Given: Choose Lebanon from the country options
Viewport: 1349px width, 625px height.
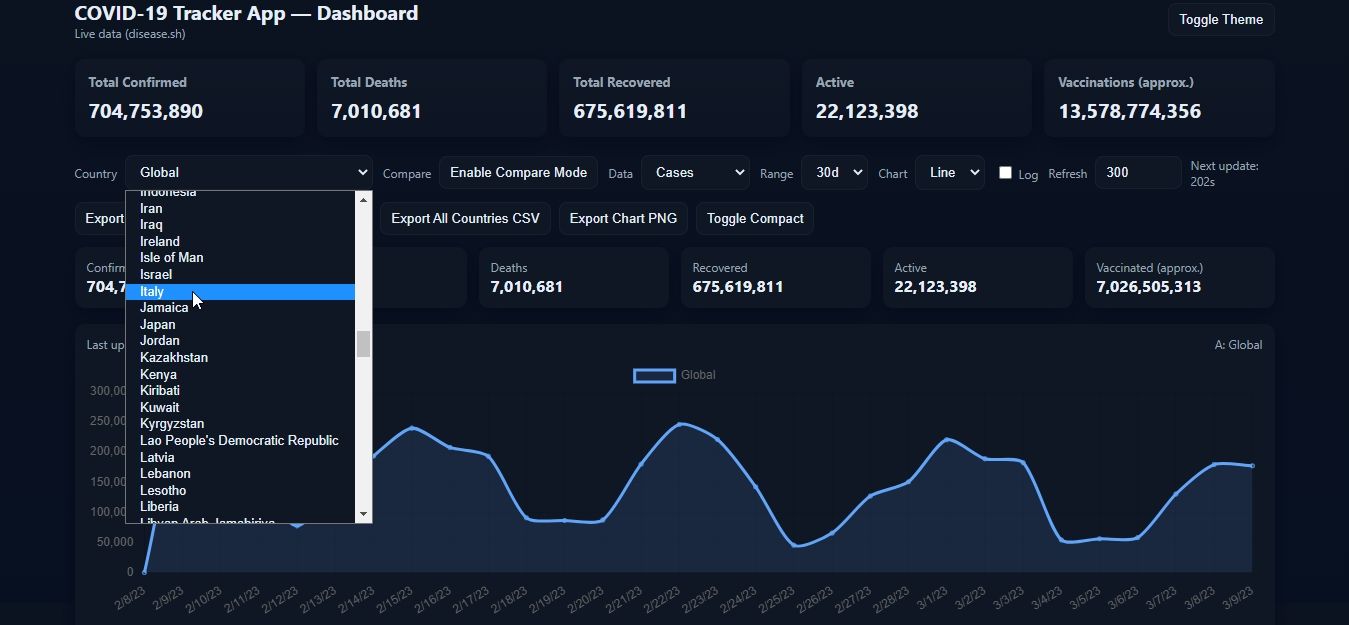Looking at the screenshot, I should pyautogui.click(x=240, y=473).
